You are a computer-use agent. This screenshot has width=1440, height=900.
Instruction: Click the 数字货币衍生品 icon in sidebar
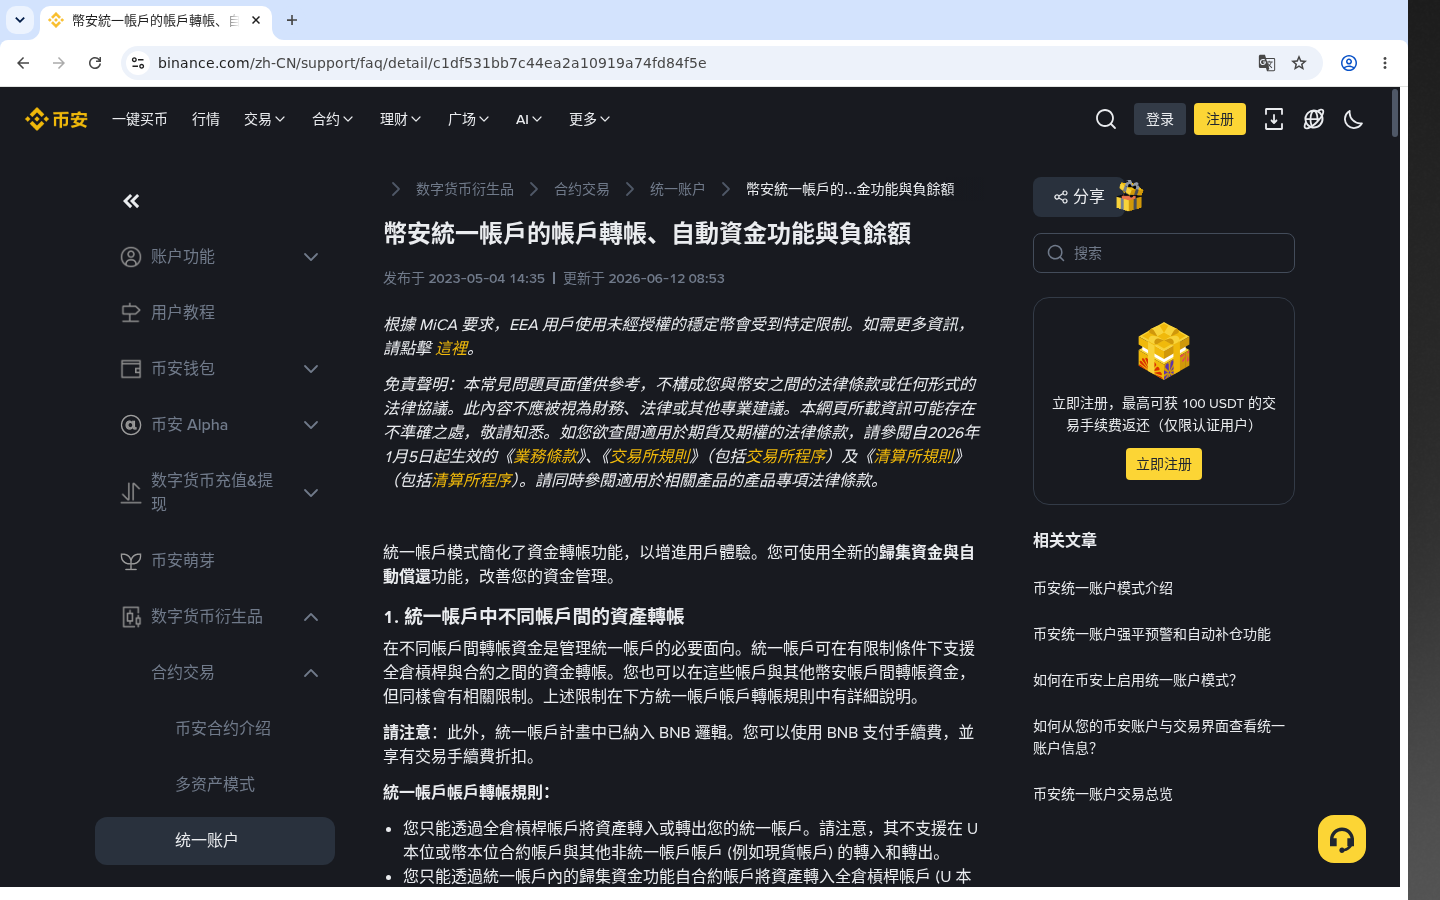131,617
